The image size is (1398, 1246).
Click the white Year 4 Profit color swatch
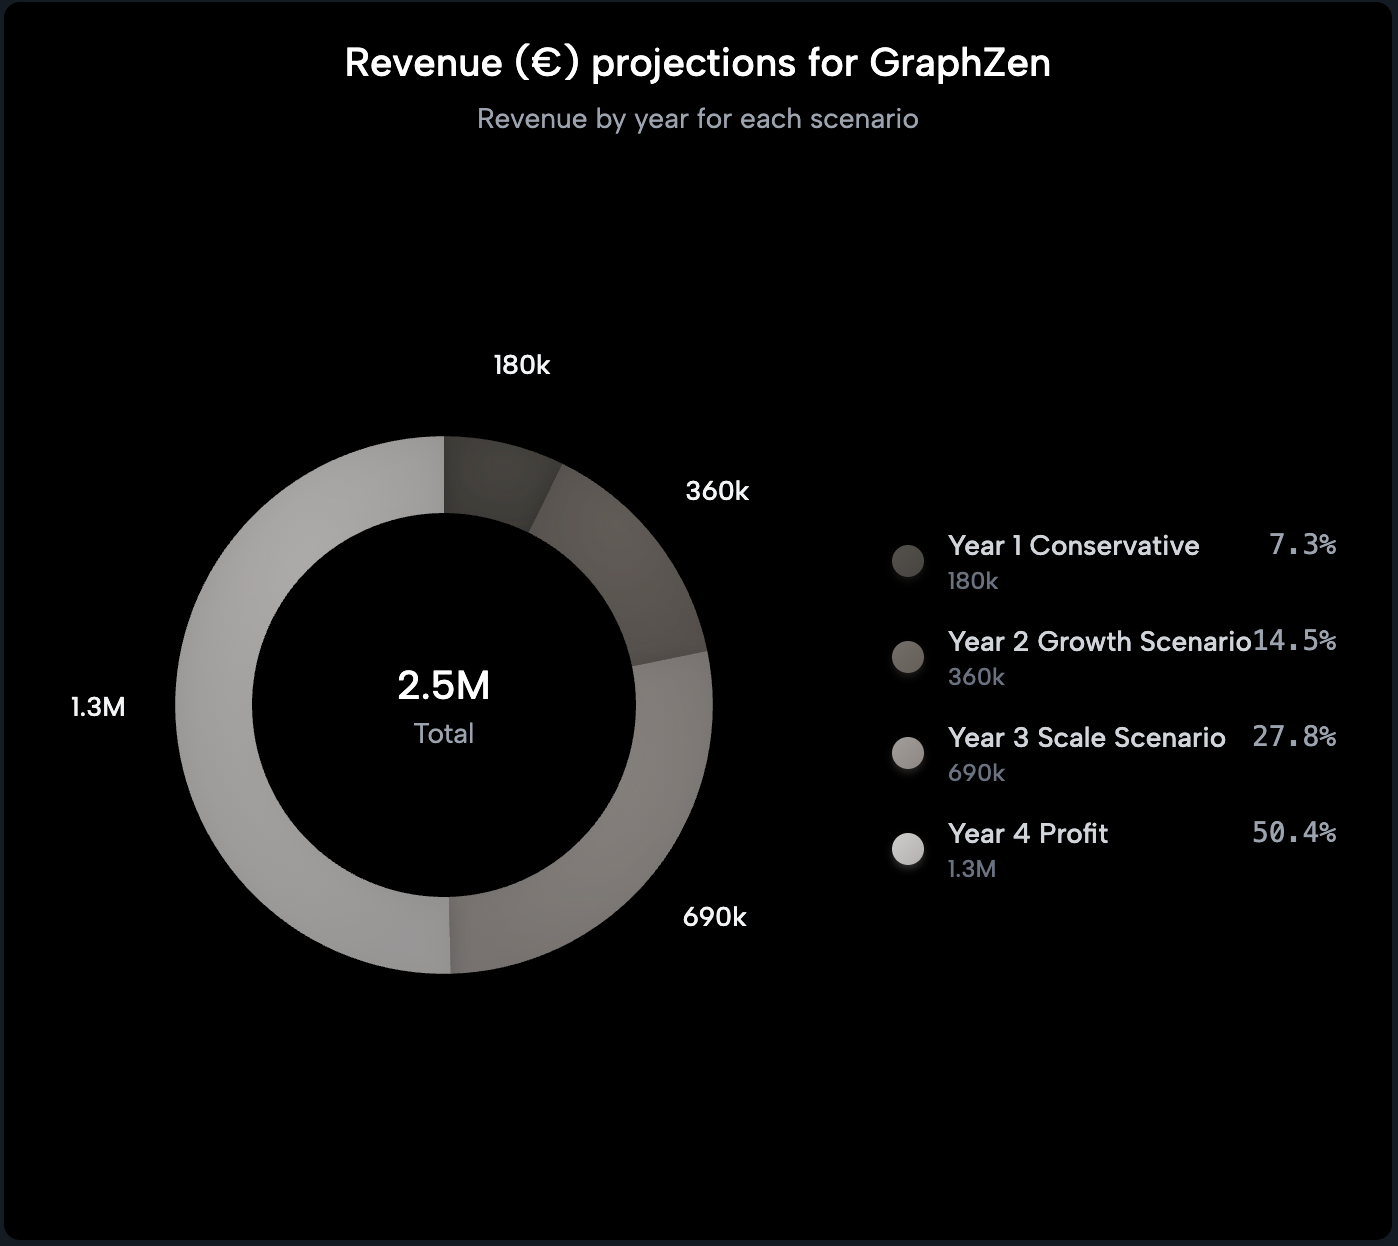(x=908, y=849)
